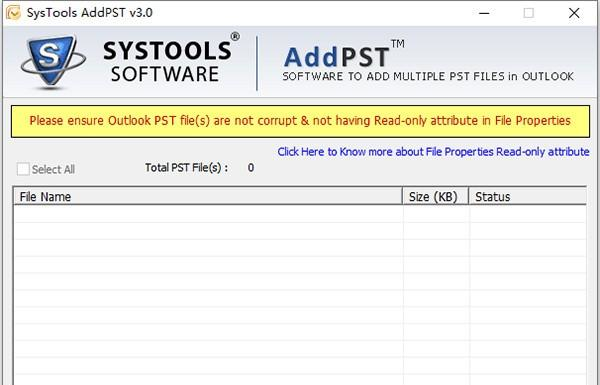Click the SysTools blue shield logo
Viewport: 600px width, 385px height.
tap(52, 61)
